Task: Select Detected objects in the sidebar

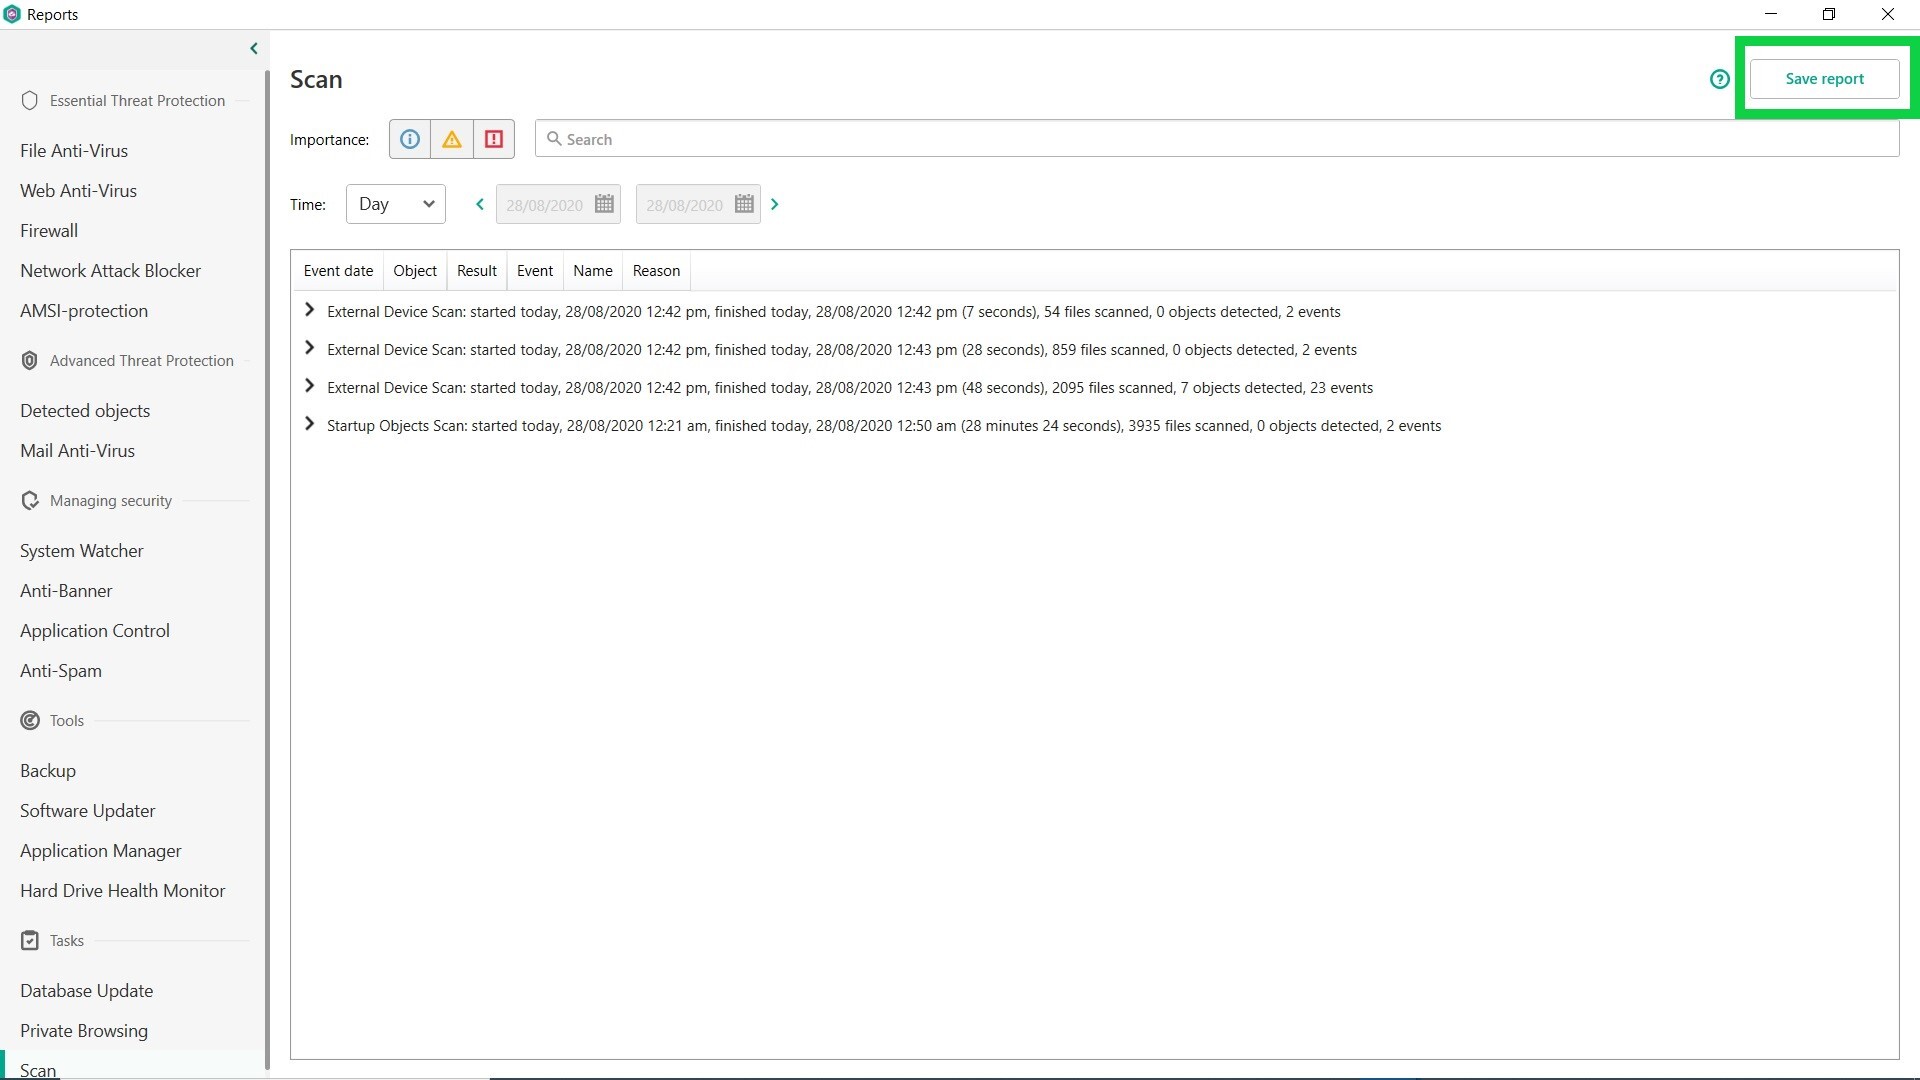Action: click(85, 411)
